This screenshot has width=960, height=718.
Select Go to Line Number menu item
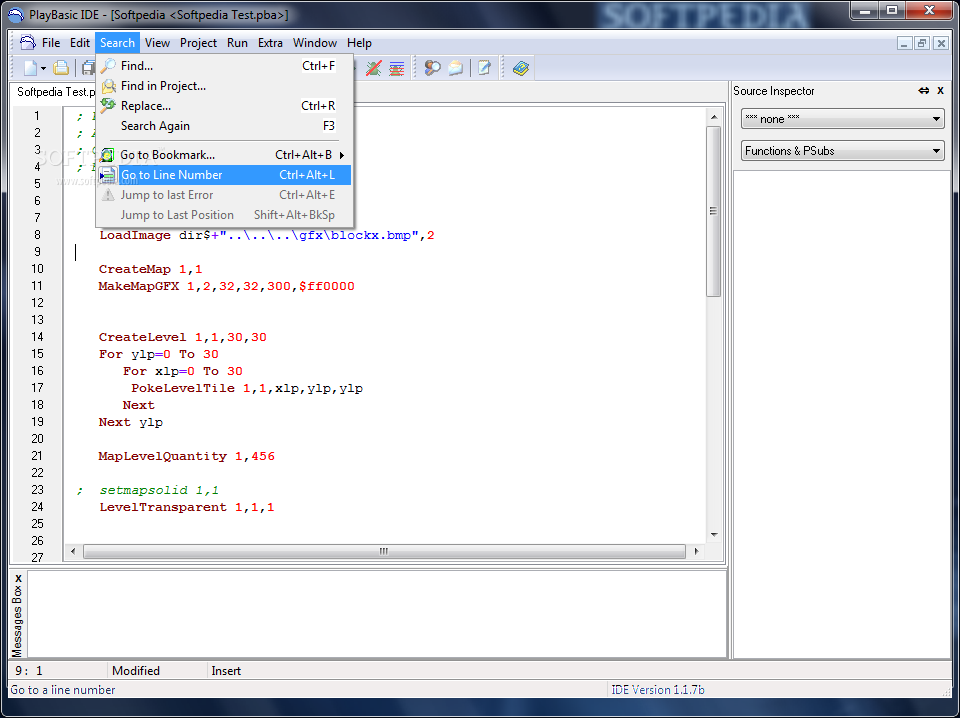pos(224,175)
